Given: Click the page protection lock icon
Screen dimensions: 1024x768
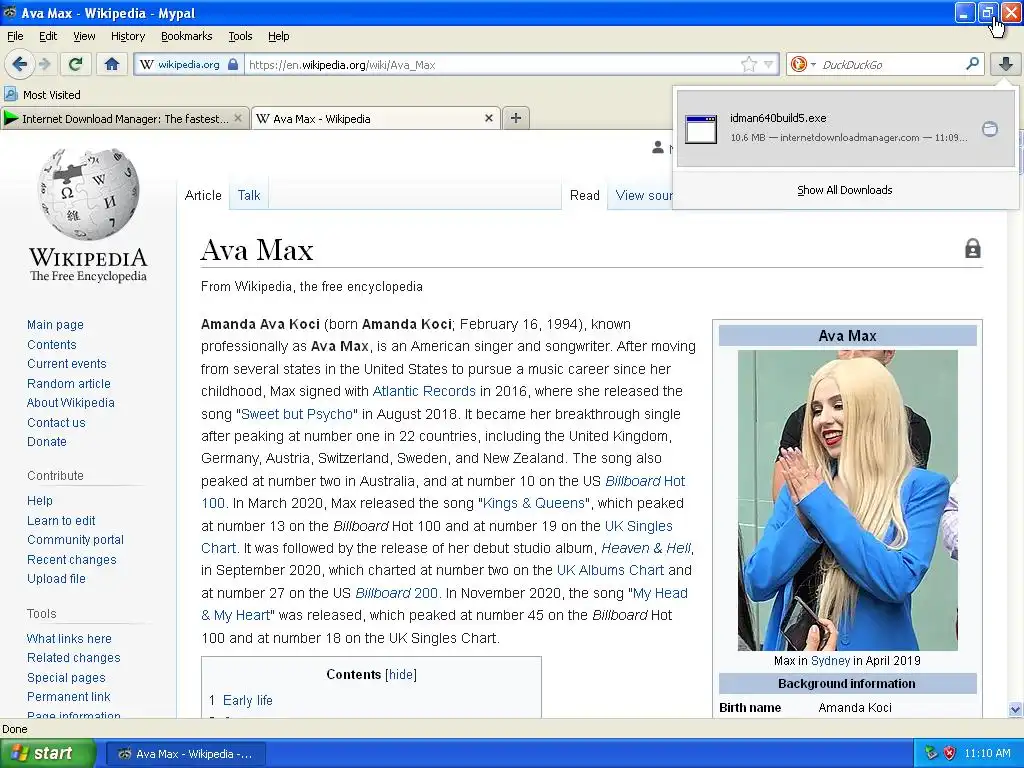Looking at the screenshot, I should (972, 248).
